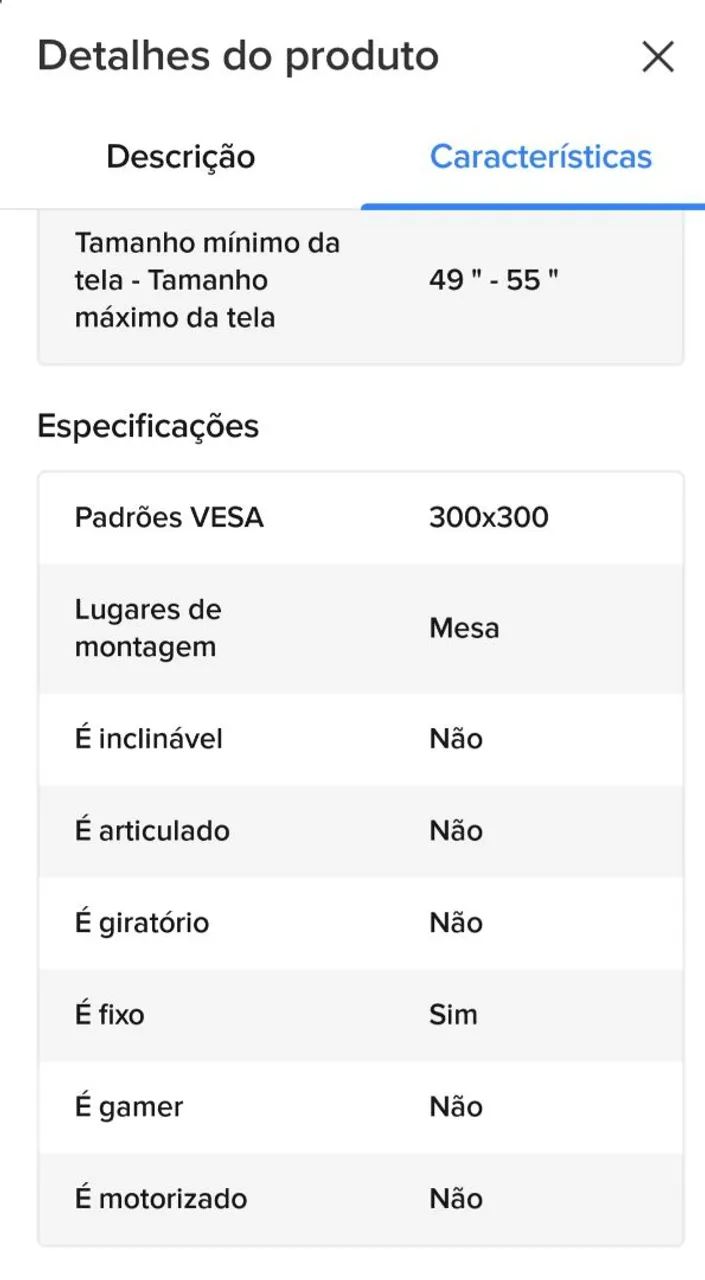This screenshot has width=705, height=1280.
Task: Close the Detalhes do produto panel
Action: [658, 57]
